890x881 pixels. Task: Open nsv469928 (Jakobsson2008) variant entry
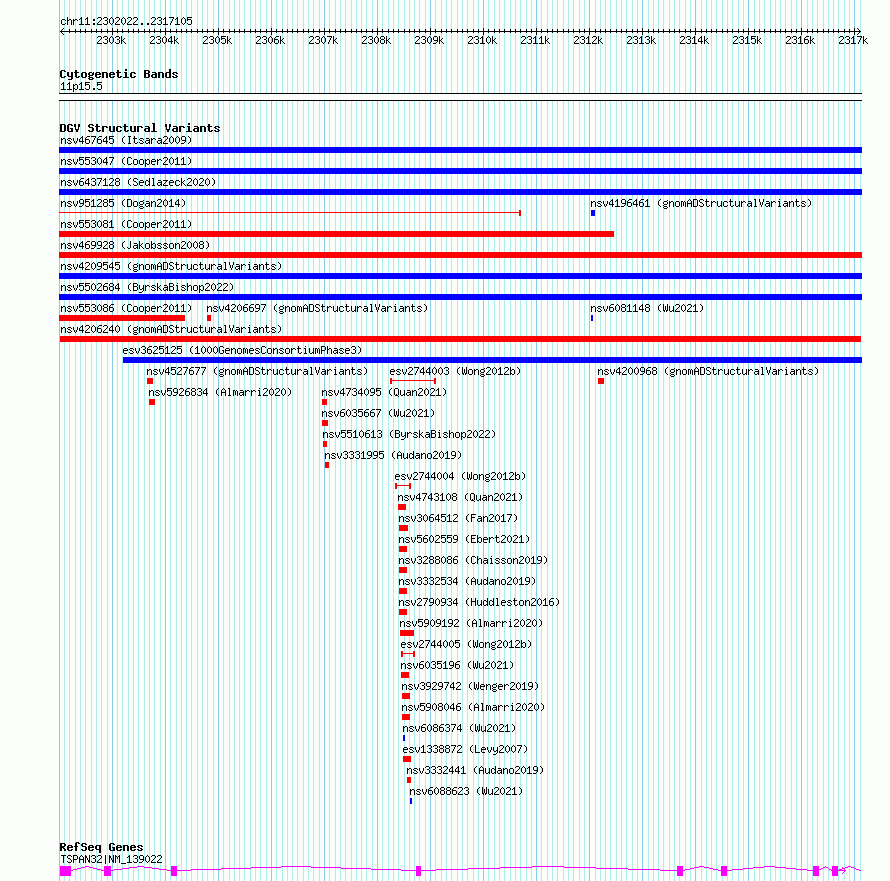[x=135, y=245]
